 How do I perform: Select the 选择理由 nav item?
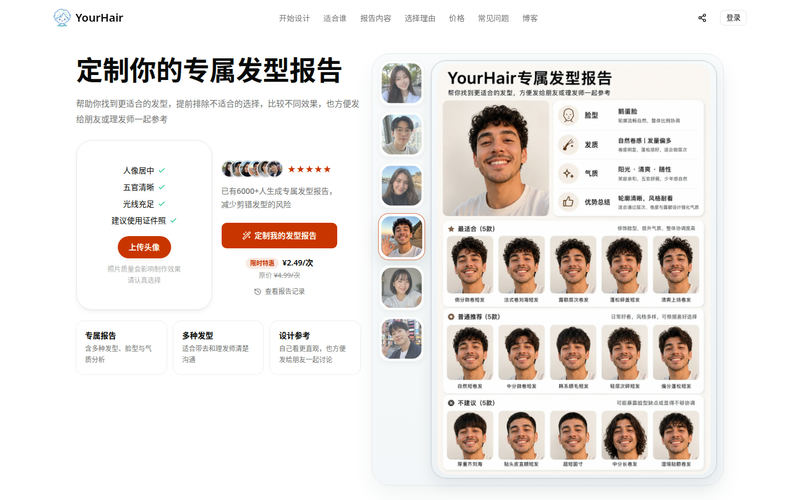click(420, 18)
